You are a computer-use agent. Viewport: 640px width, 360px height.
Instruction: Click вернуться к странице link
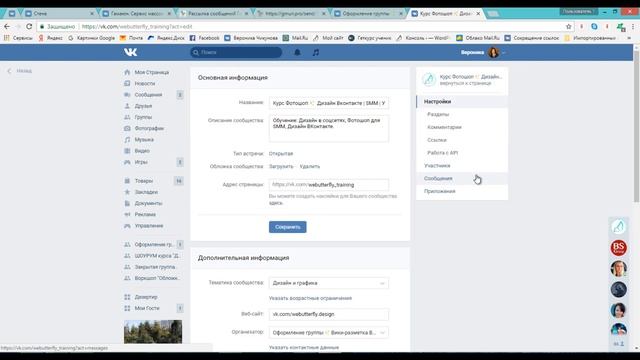[465, 83]
